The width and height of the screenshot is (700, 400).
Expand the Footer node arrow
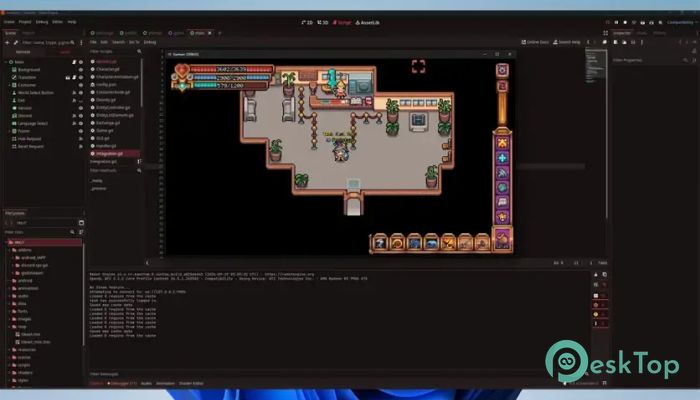click(x=10, y=131)
